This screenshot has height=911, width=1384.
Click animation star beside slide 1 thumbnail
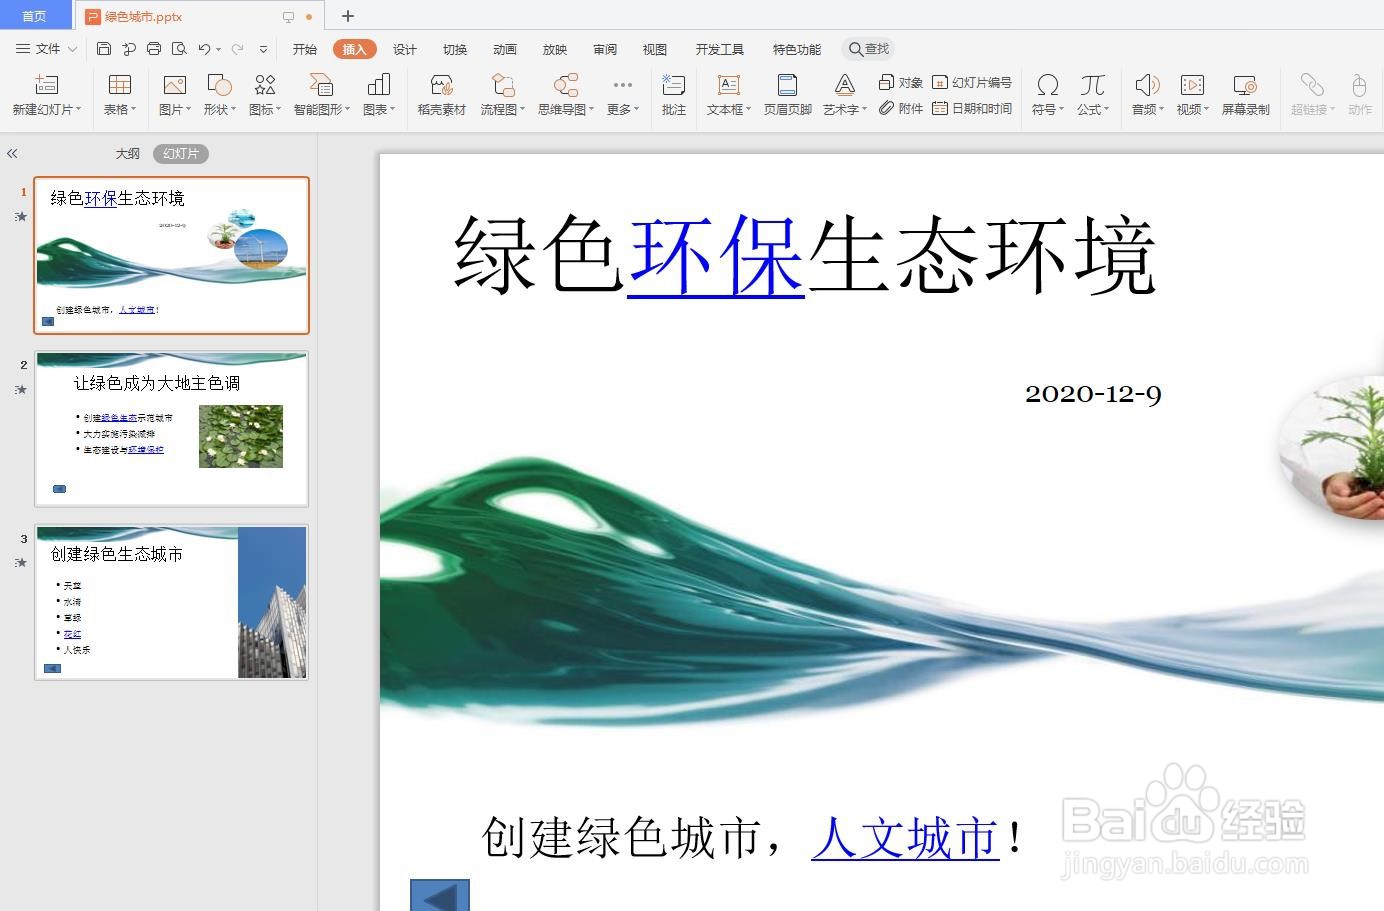coord(20,216)
